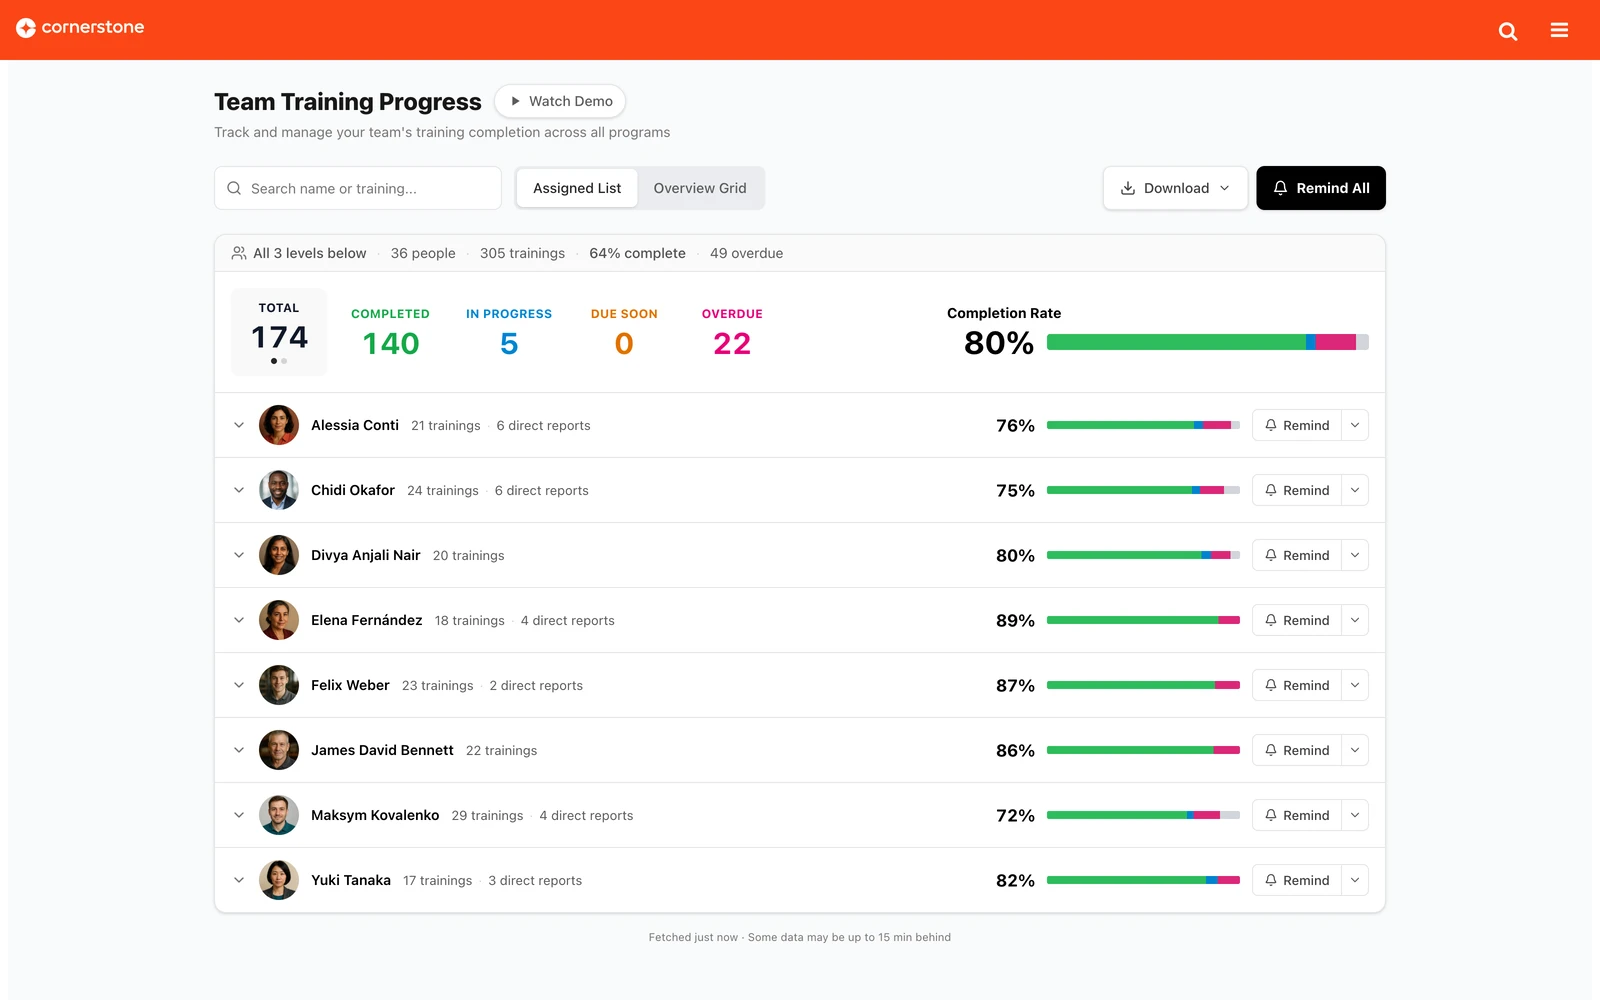The height and width of the screenshot is (1000, 1600).
Task: Click the DUE SOON 0 stat
Action: click(x=624, y=333)
